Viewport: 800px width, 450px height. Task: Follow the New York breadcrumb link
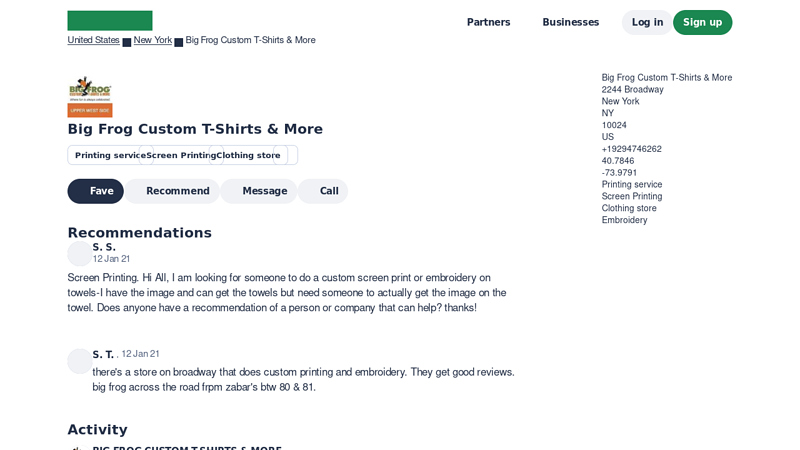coord(153,40)
